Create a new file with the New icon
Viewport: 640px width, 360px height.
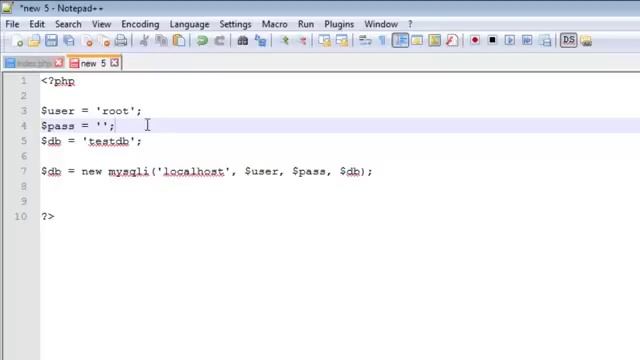(17, 40)
